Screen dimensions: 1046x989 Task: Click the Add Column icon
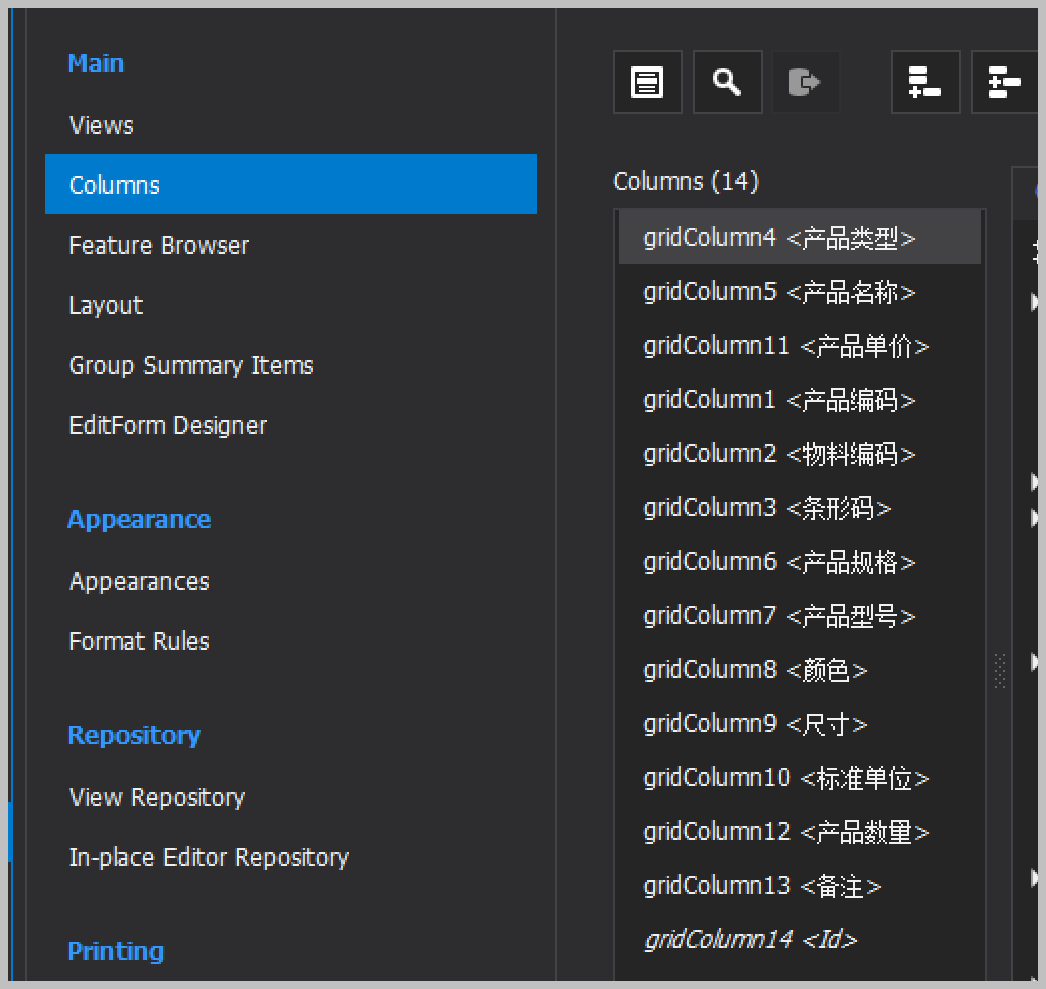pyautogui.click(x=925, y=82)
